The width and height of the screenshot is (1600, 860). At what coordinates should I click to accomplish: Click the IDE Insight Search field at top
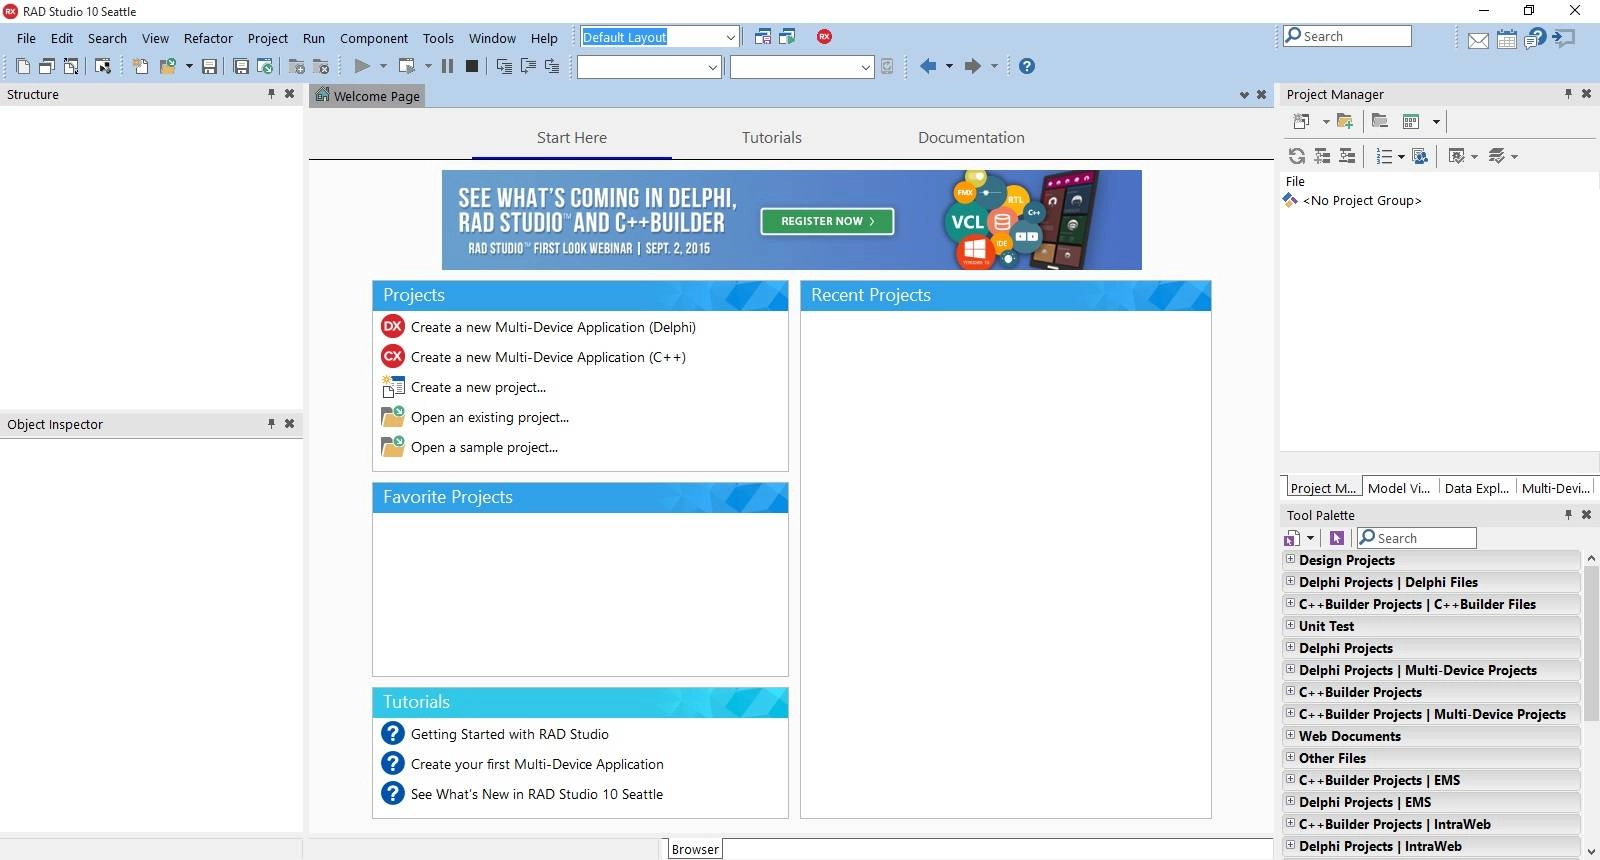point(1347,36)
